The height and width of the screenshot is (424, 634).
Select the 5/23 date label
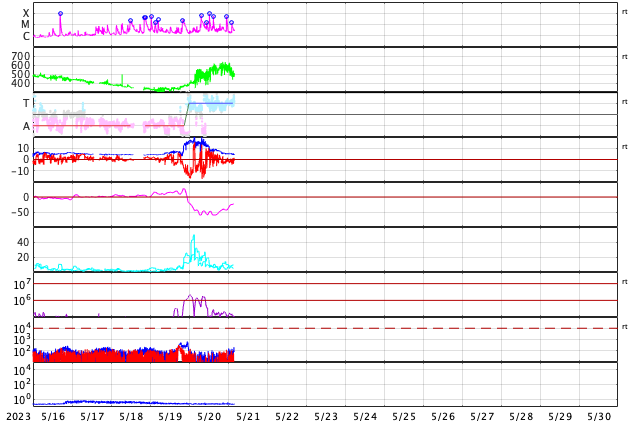tap(326, 417)
